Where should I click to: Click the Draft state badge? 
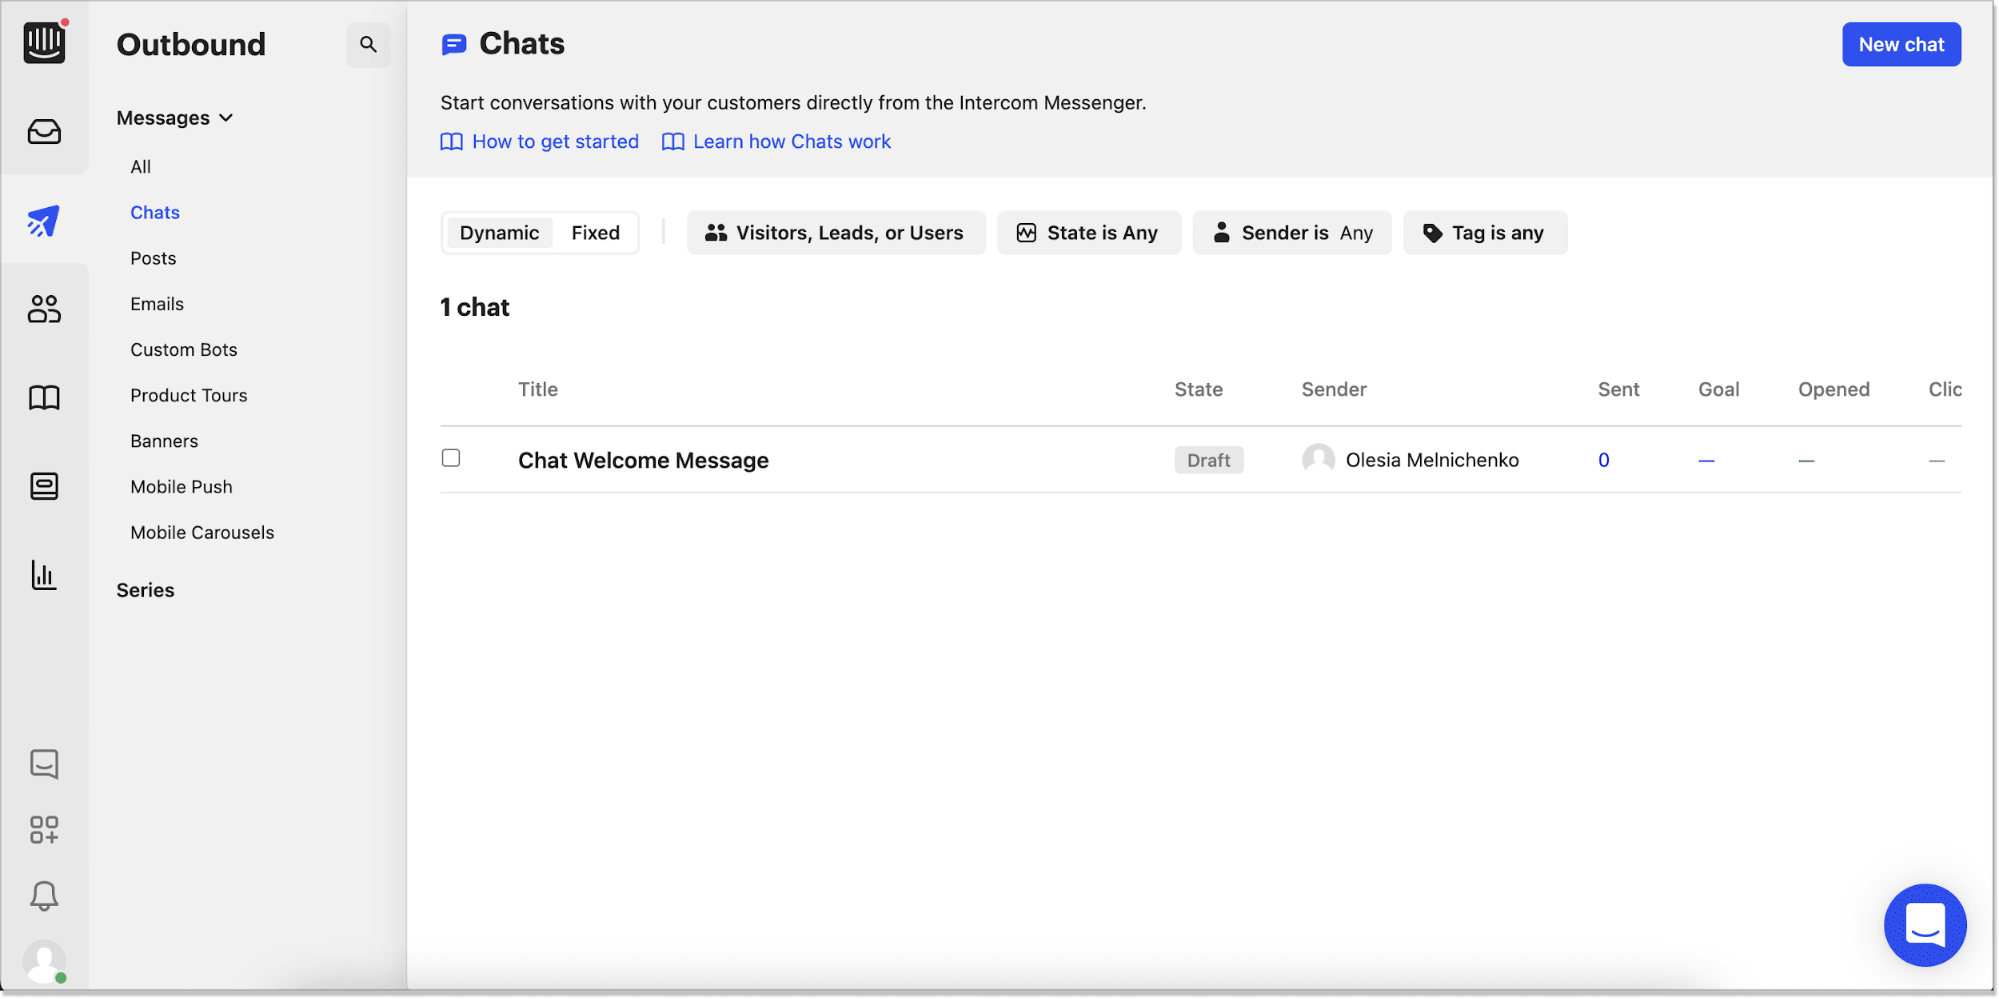point(1208,460)
